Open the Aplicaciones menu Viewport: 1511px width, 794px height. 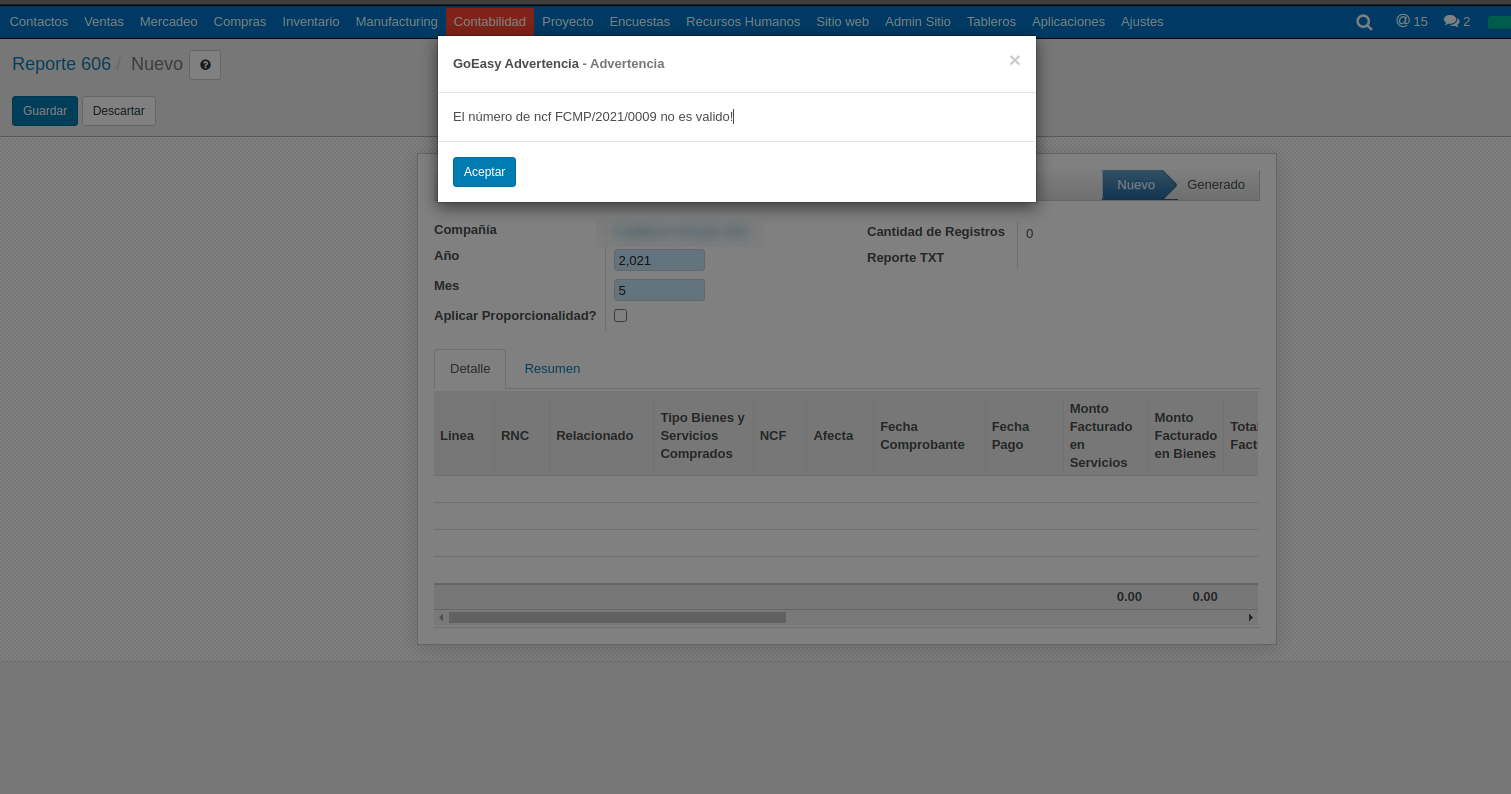pos(1068,21)
